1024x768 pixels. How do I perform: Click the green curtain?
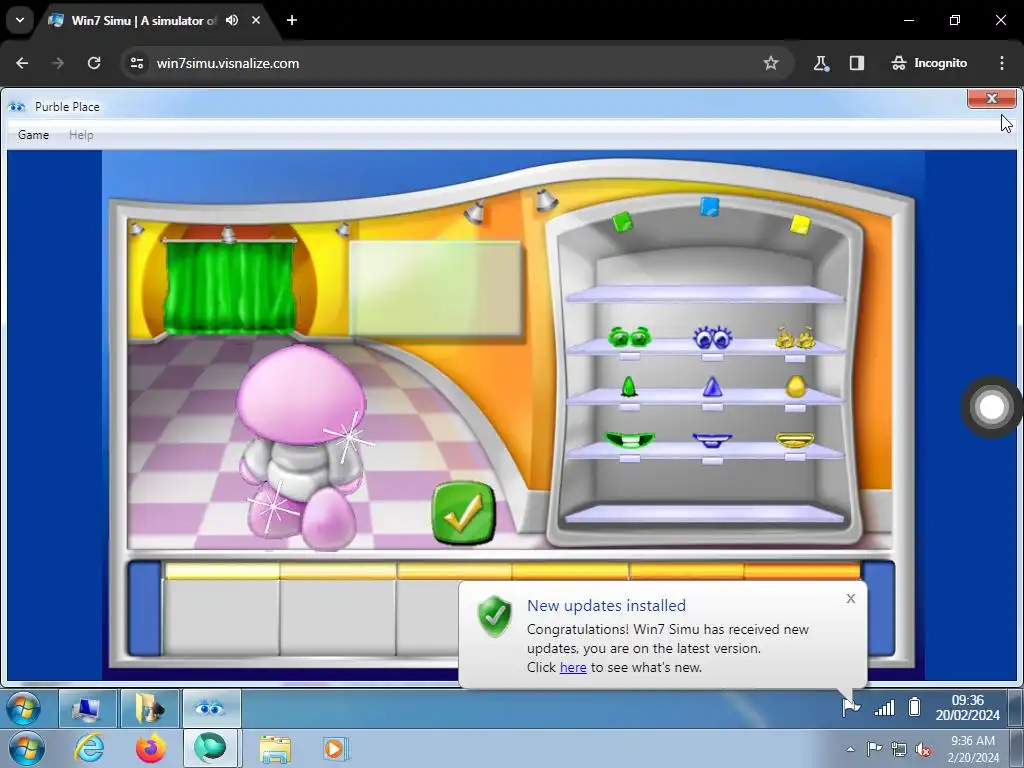tap(230, 286)
